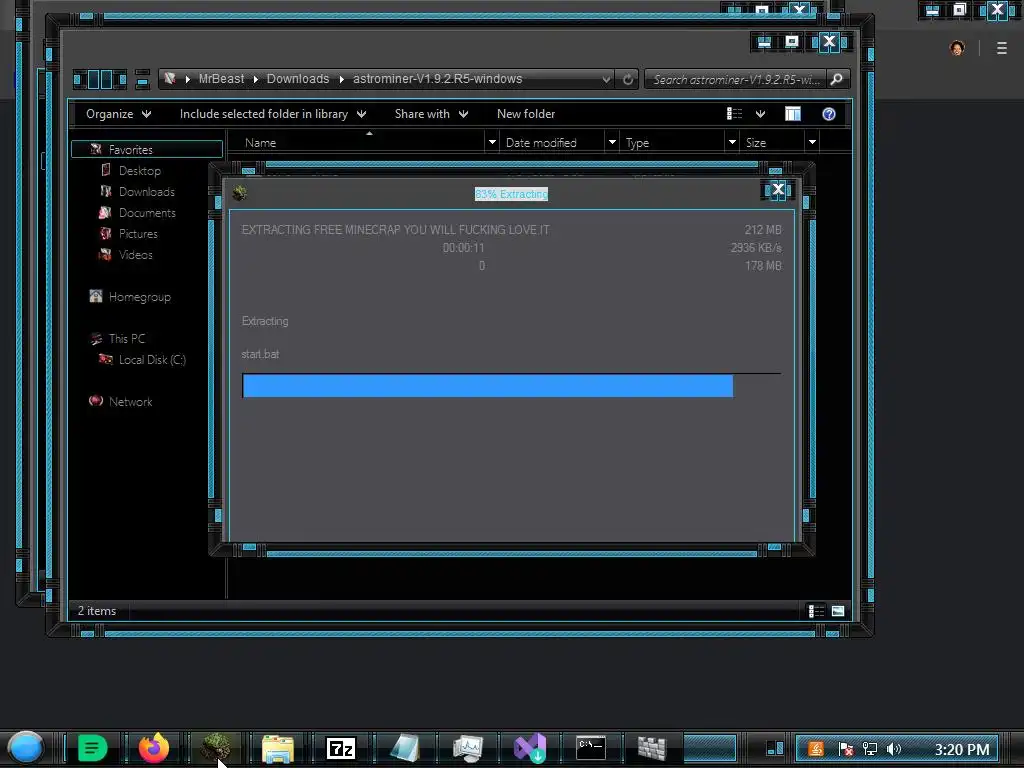Launch Firefox from the taskbar

coord(154,748)
